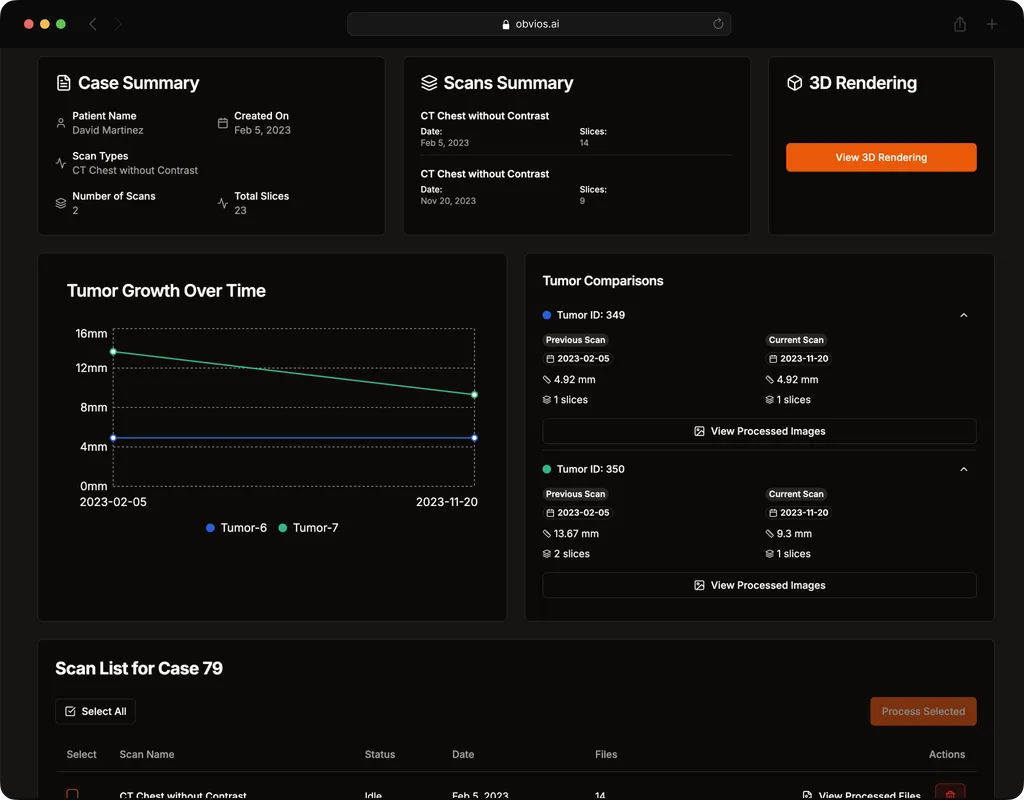
Task: Click Tumor-7 data point at 2023-11-20
Action: point(474,395)
